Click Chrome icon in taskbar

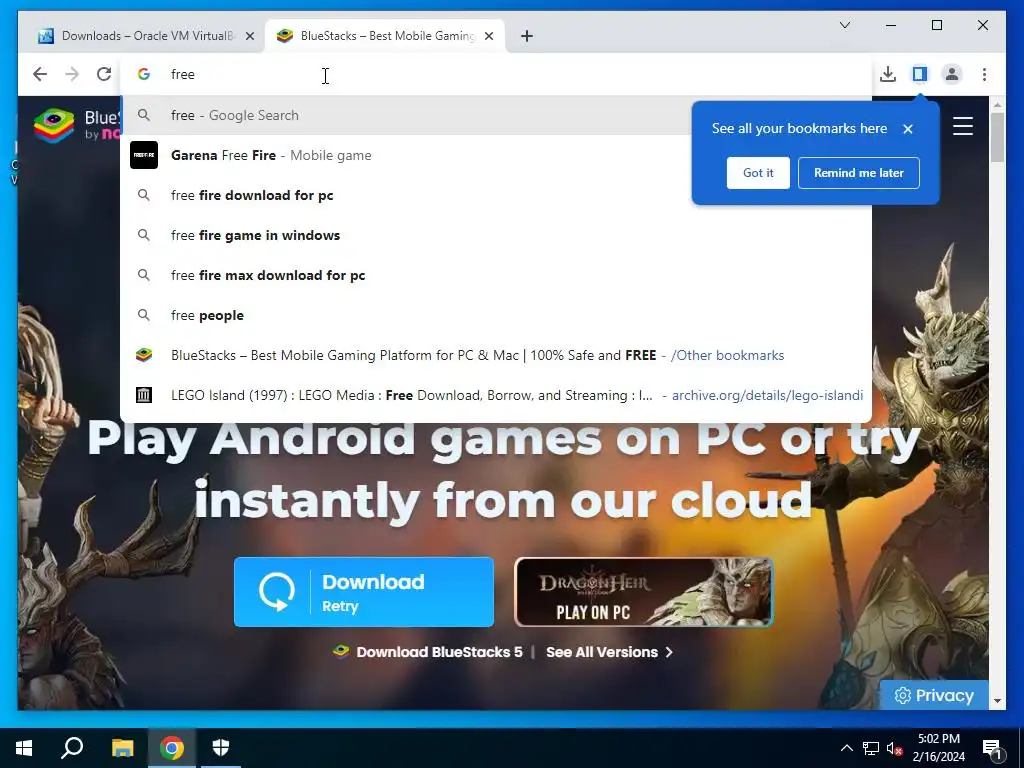point(172,748)
